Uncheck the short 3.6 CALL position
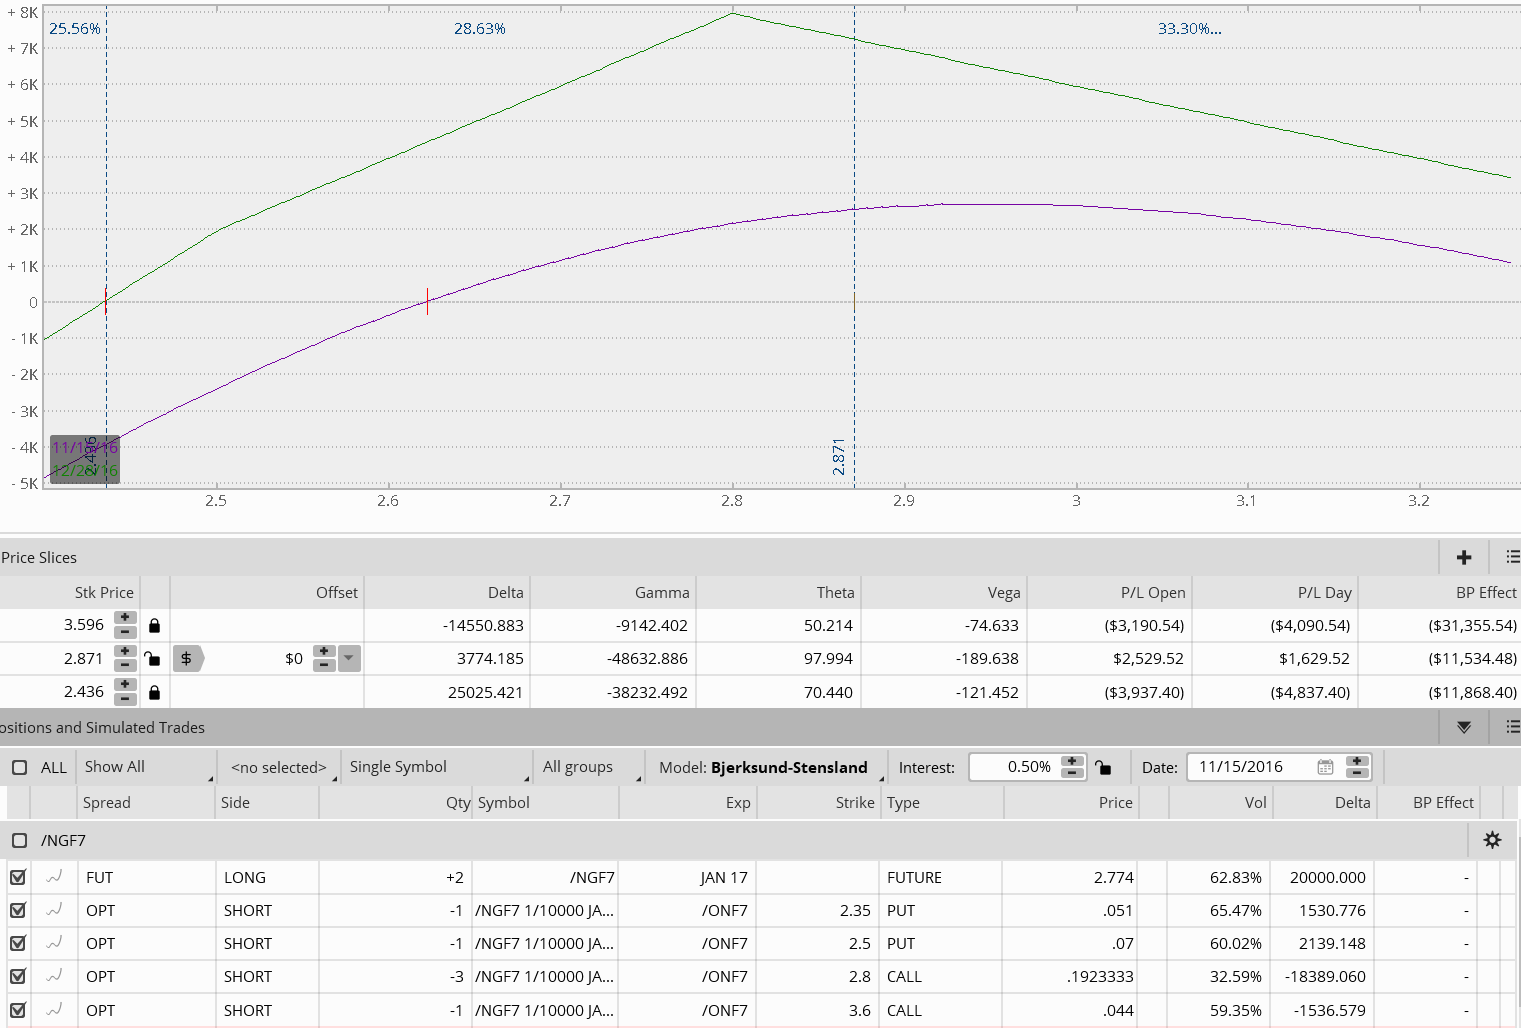 (18, 1010)
